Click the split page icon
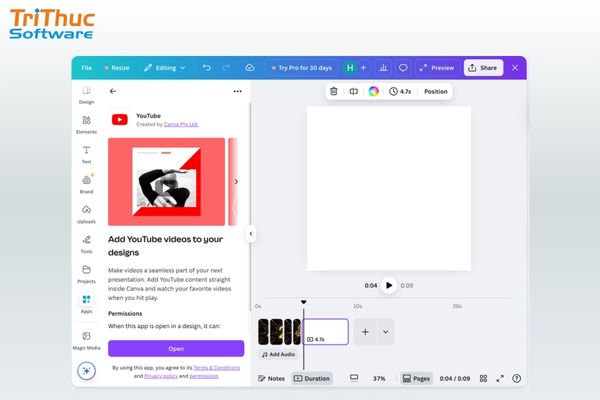The image size is (600, 400). pyautogui.click(x=354, y=91)
